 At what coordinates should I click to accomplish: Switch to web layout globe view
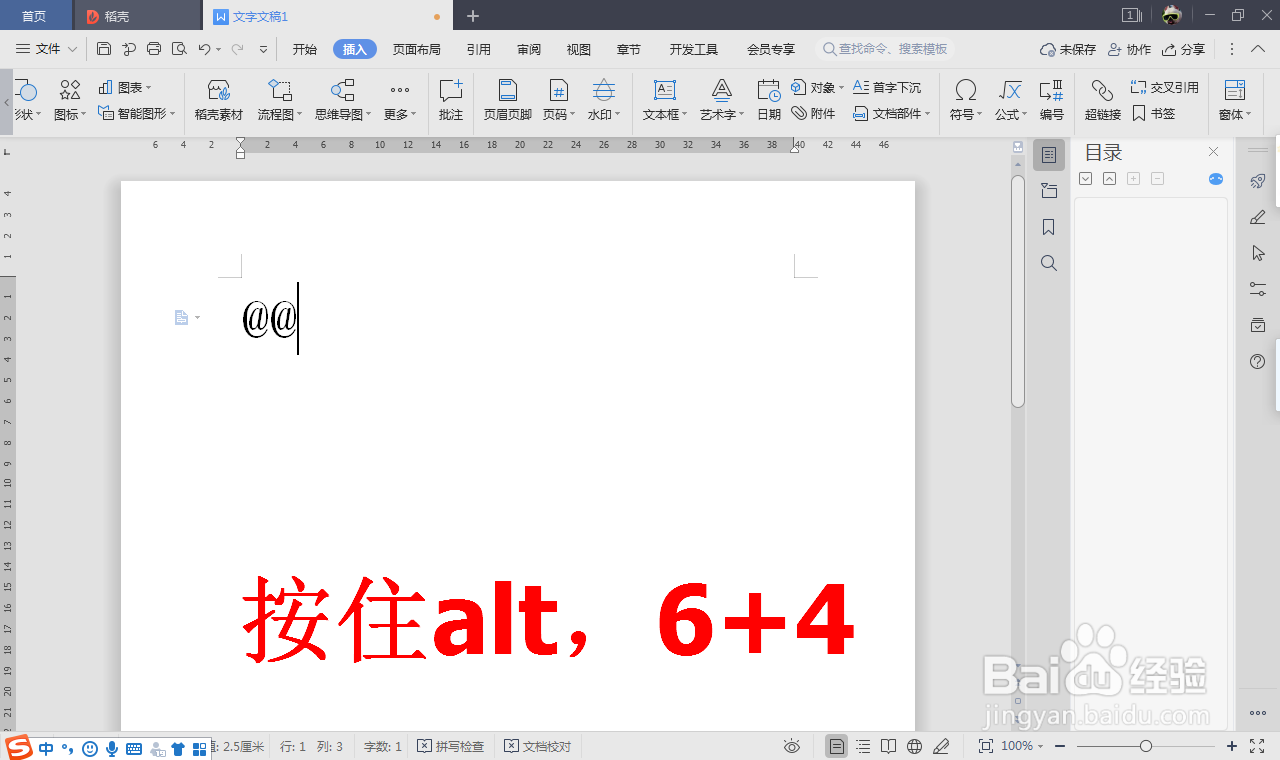point(914,746)
